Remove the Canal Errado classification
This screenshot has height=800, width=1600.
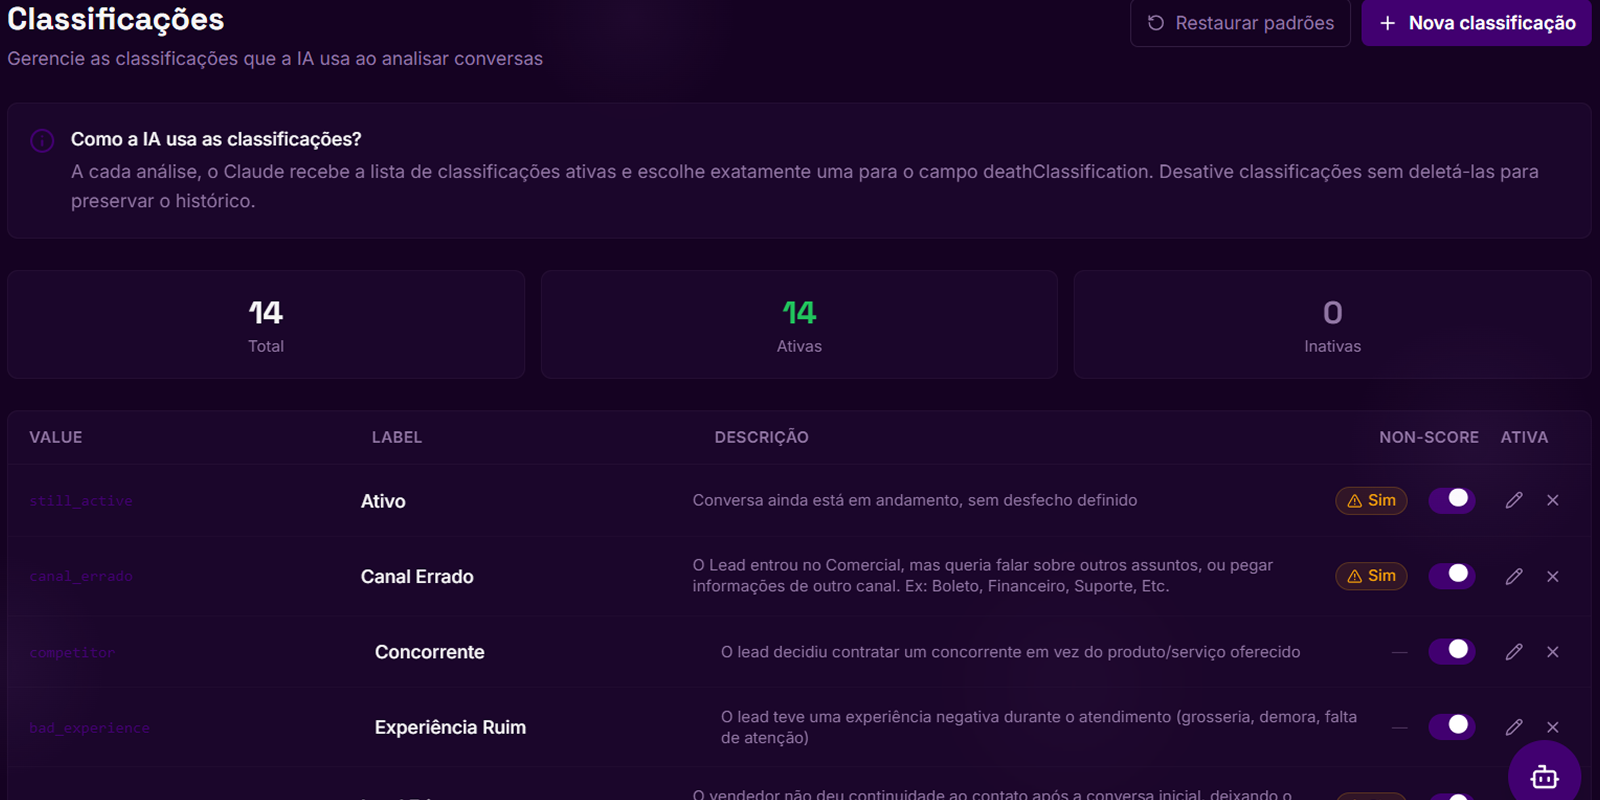(x=1553, y=576)
